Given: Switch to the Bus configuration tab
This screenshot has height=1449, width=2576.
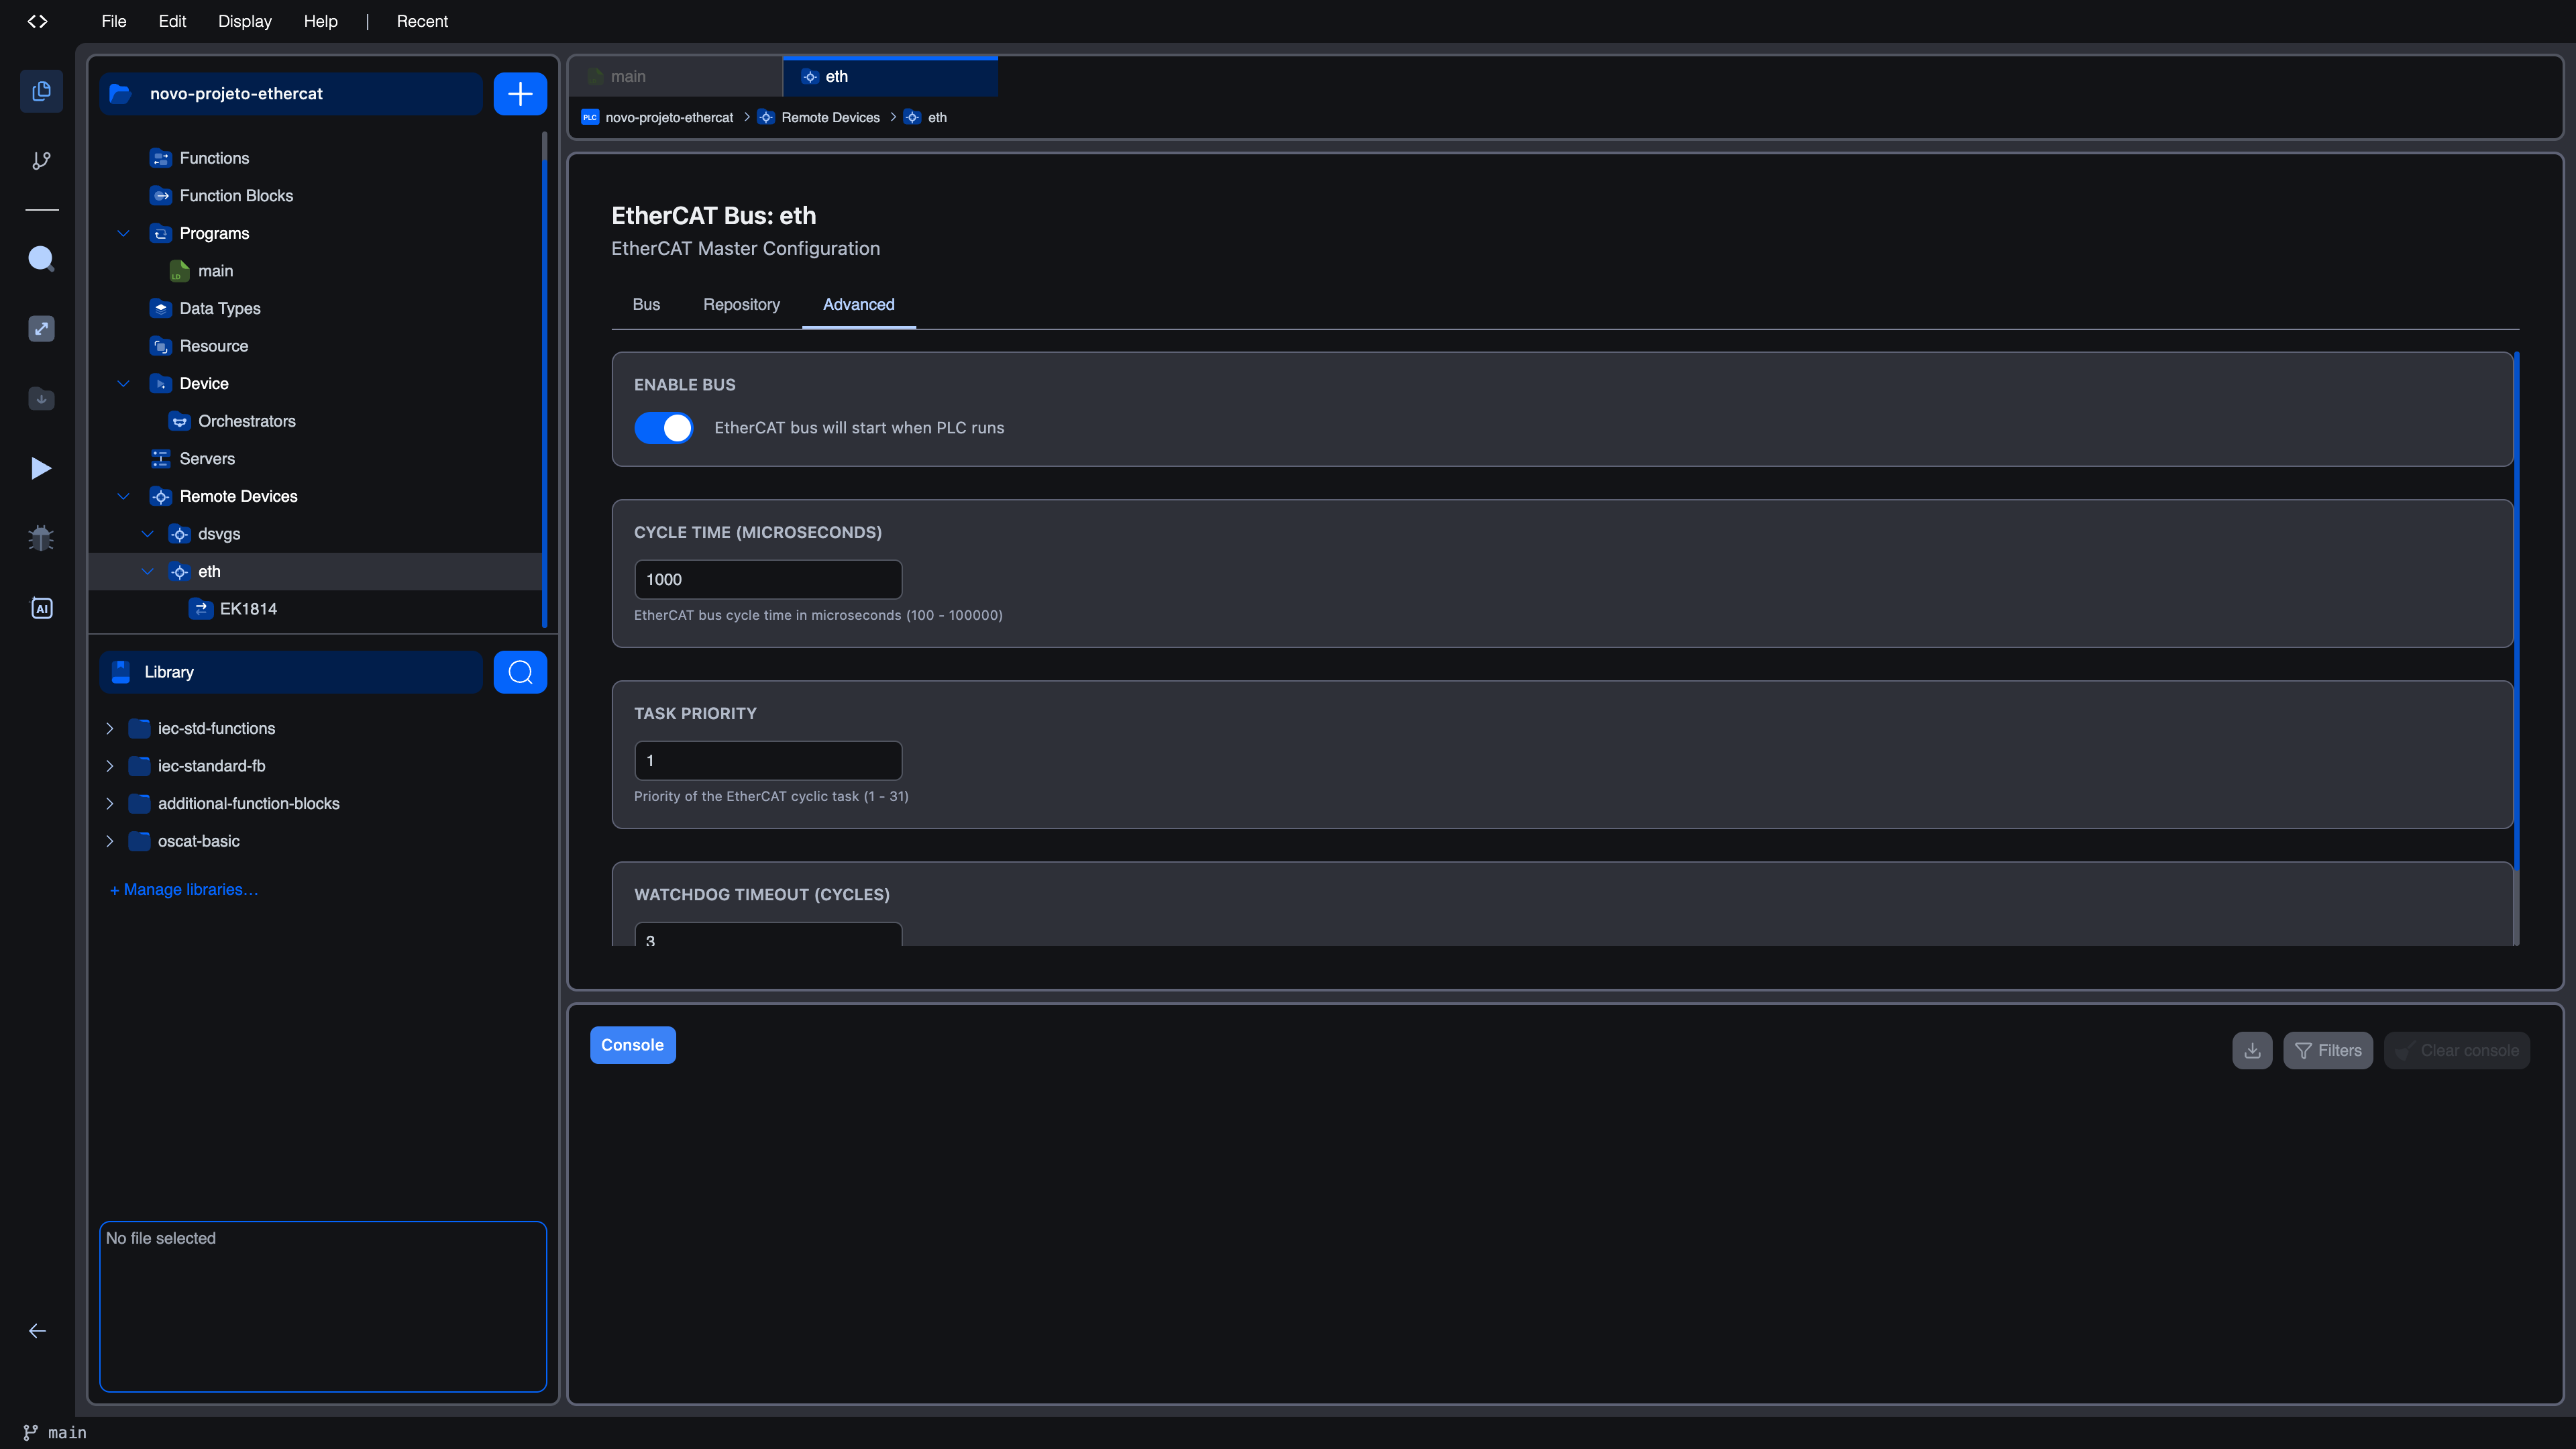Looking at the screenshot, I should (646, 304).
